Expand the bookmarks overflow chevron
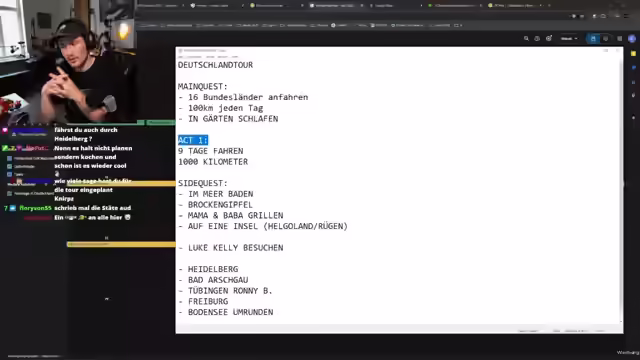640x360 pixels. (x=461, y=25)
